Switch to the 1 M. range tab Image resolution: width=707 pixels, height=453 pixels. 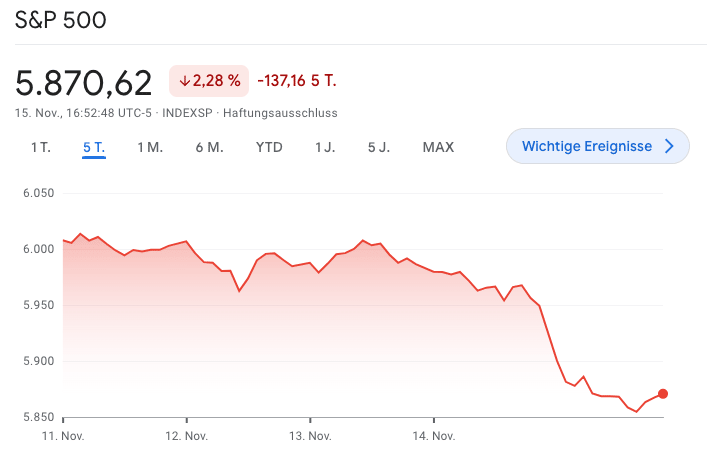149,147
